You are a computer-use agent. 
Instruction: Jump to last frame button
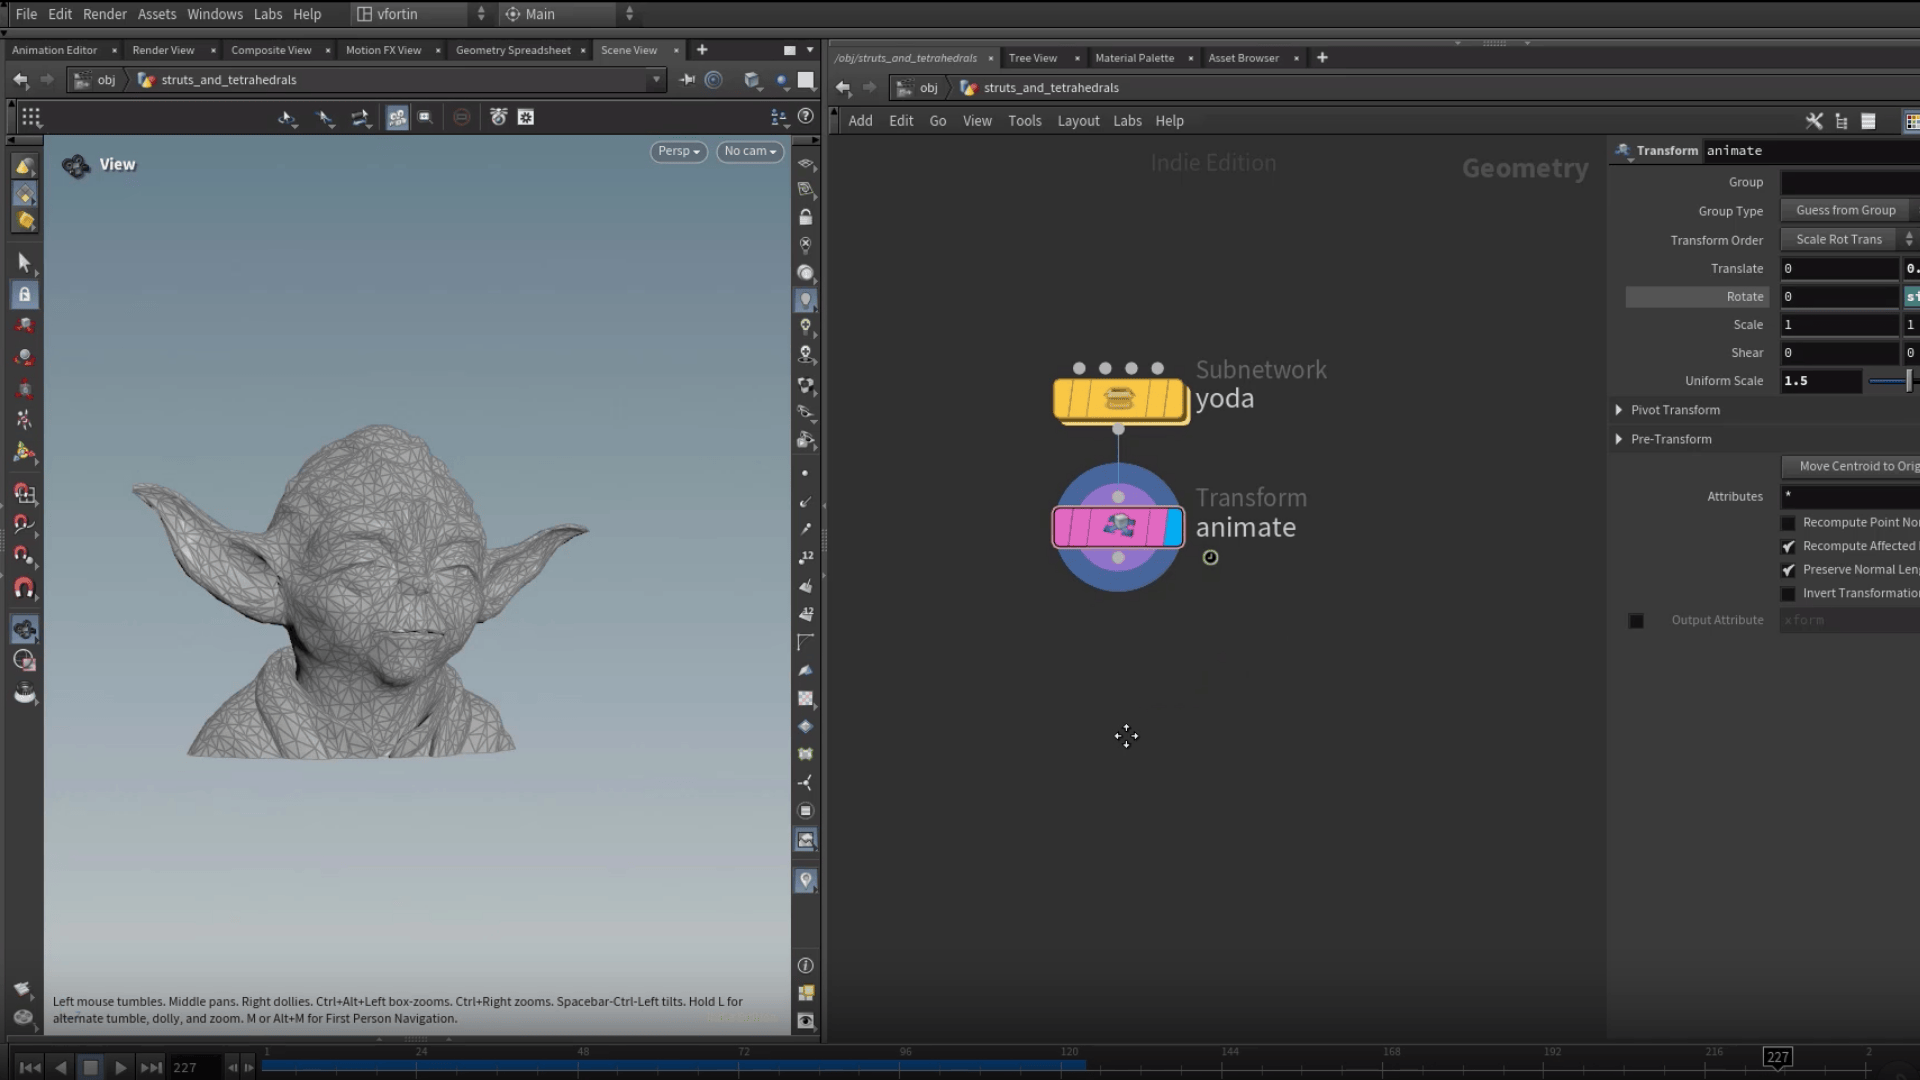coord(151,1067)
